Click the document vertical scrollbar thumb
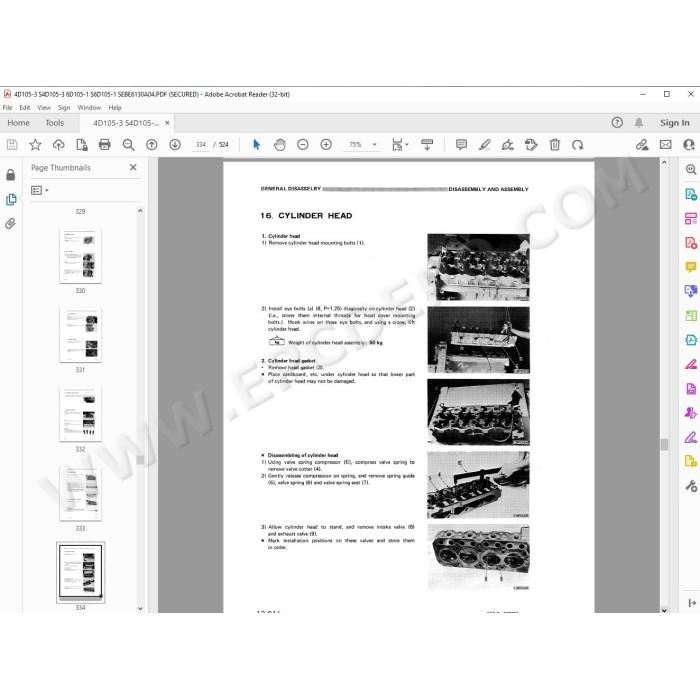This screenshot has width=700, height=700. click(x=664, y=444)
